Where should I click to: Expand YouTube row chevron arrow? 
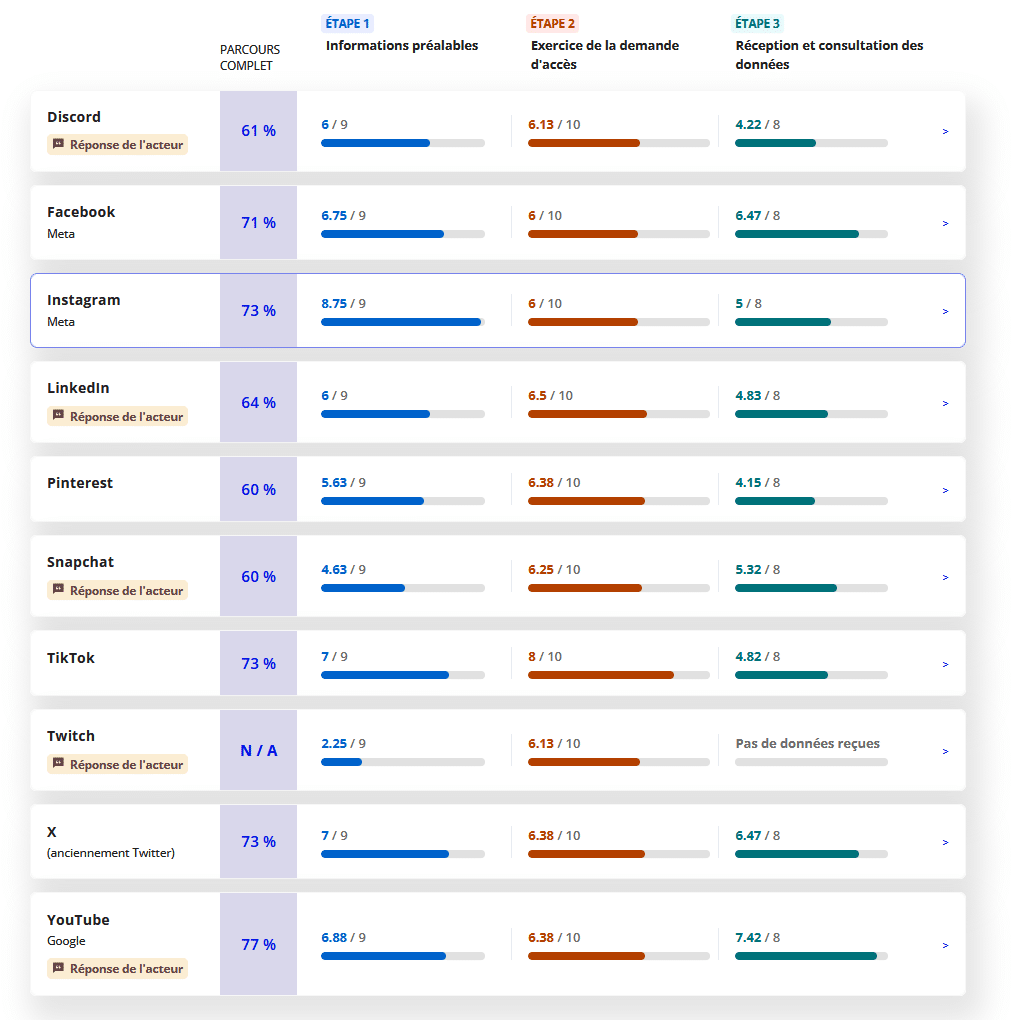[x=945, y=946]
